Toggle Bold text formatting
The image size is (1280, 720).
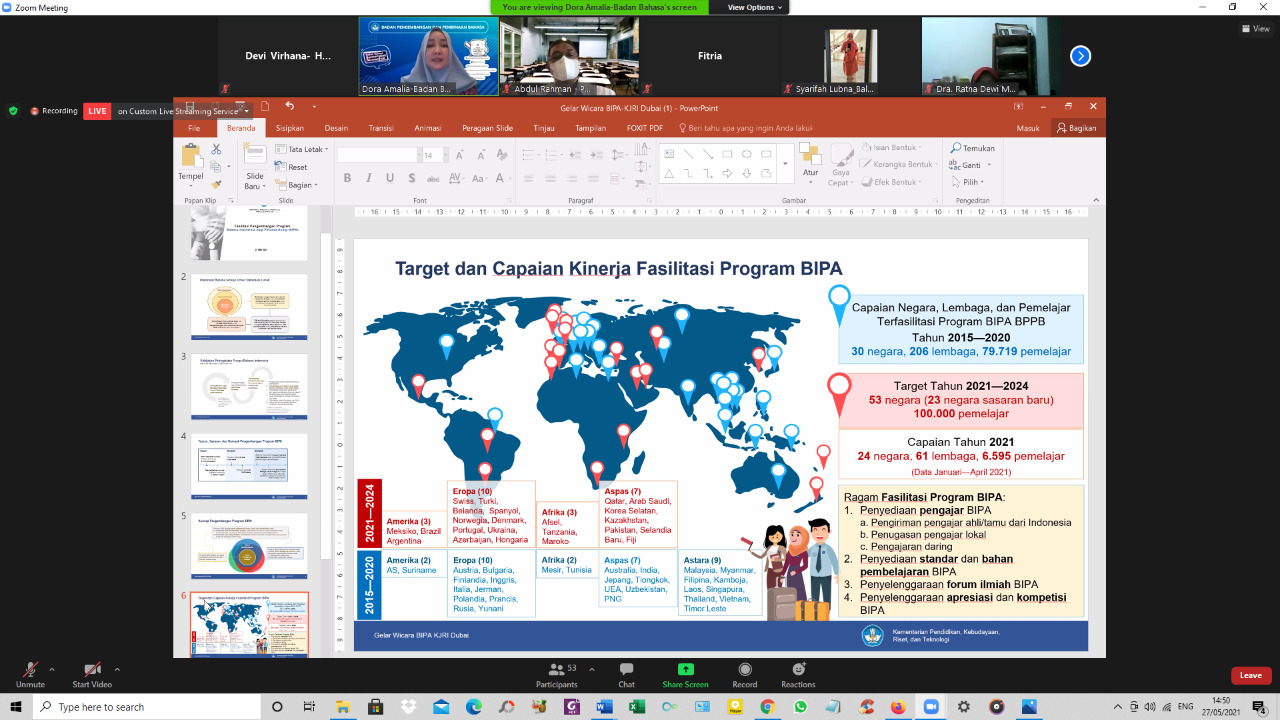point(347,178)
